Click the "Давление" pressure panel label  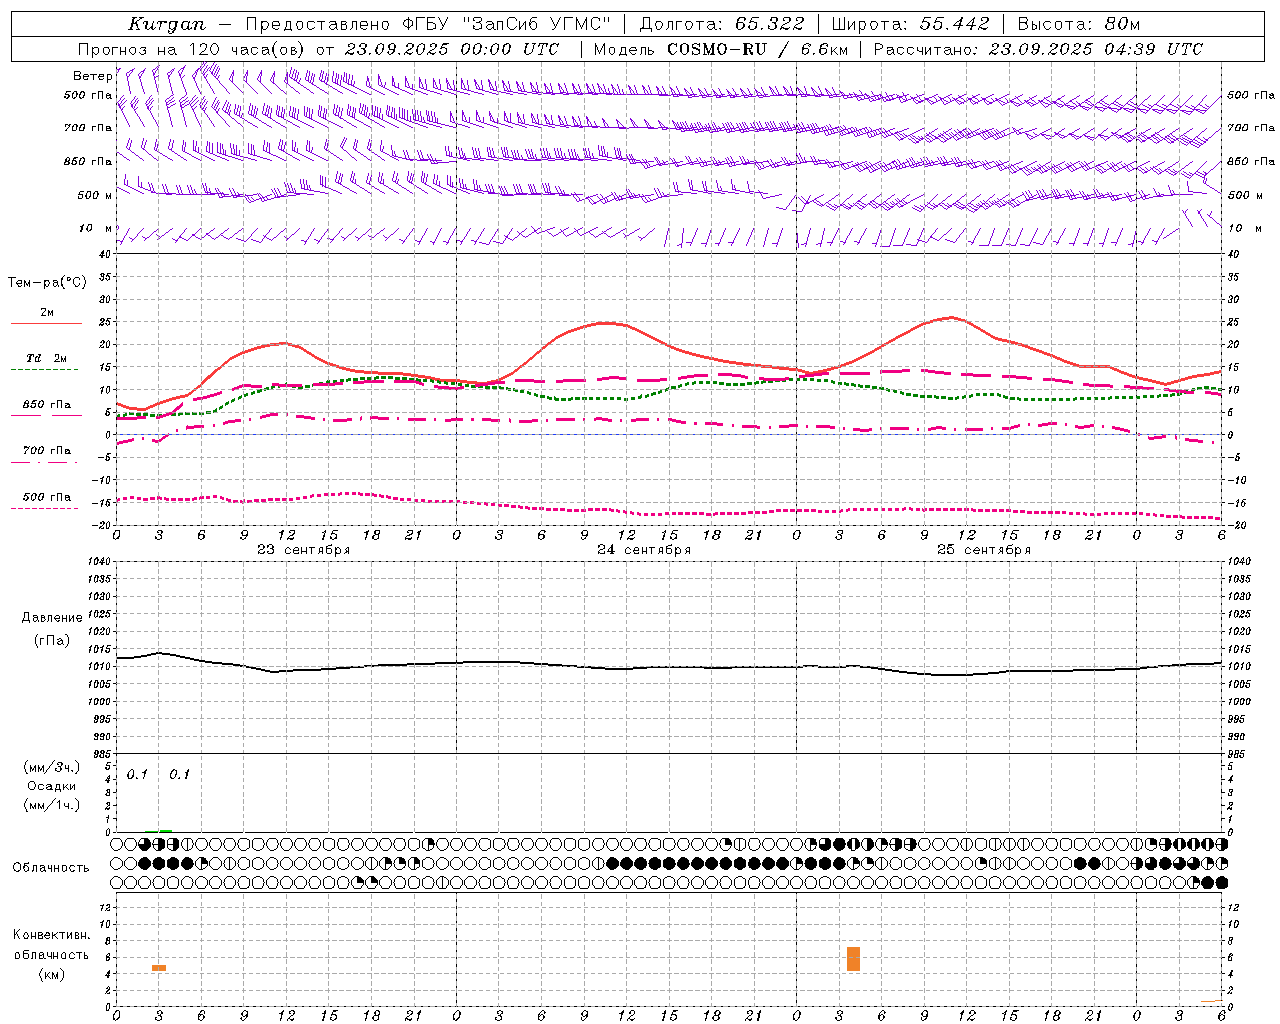tap(51, 617)
